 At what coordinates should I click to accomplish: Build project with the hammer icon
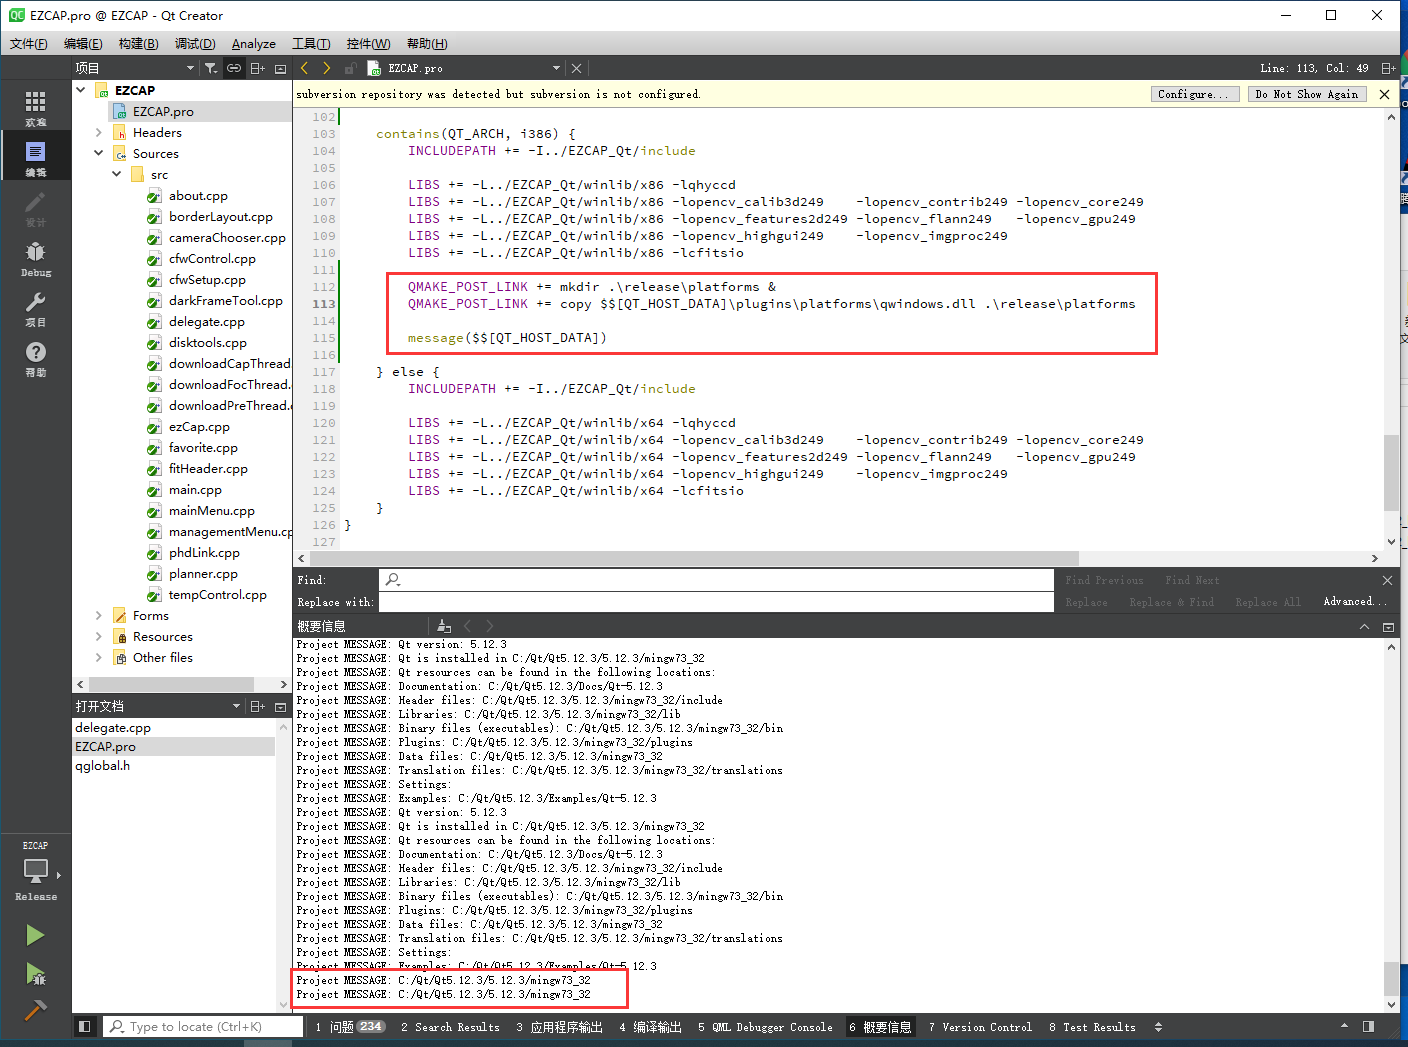35,1010
